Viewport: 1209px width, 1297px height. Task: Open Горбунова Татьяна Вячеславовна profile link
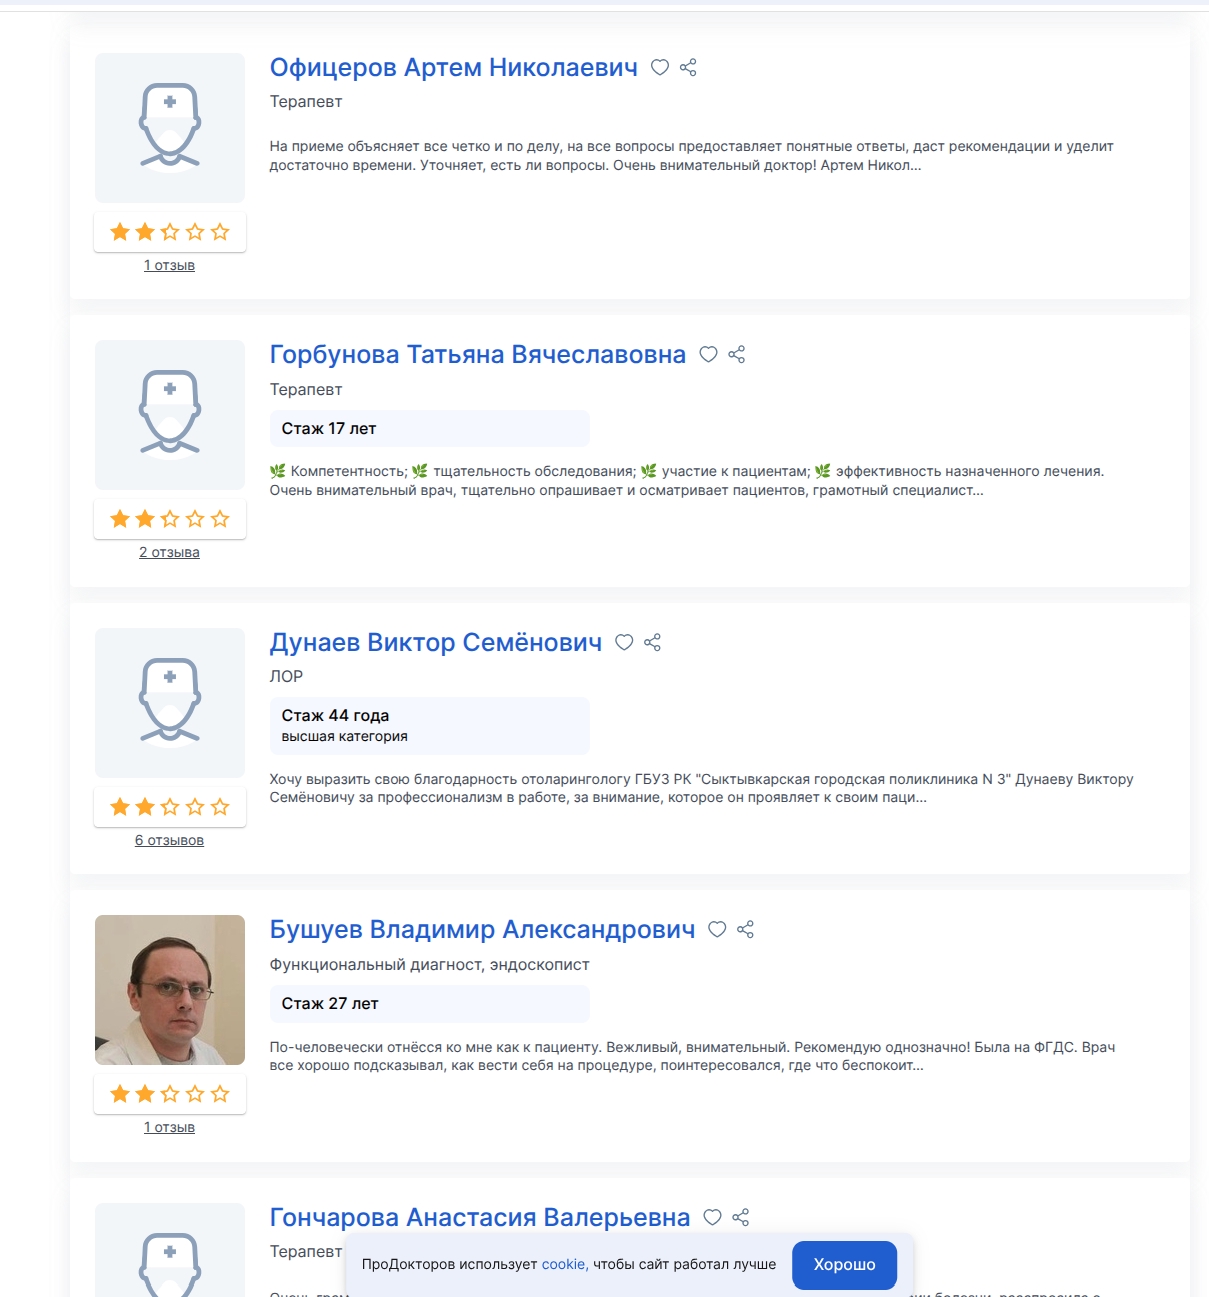[x=477, y=355]
